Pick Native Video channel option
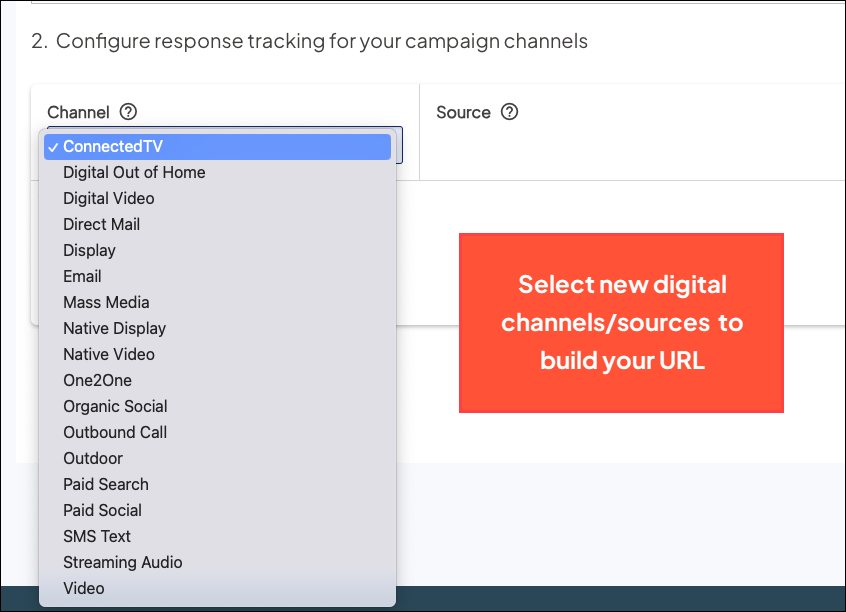Image resolution: width=846 pixels, height=612 pixels. (x=109, y=355)
